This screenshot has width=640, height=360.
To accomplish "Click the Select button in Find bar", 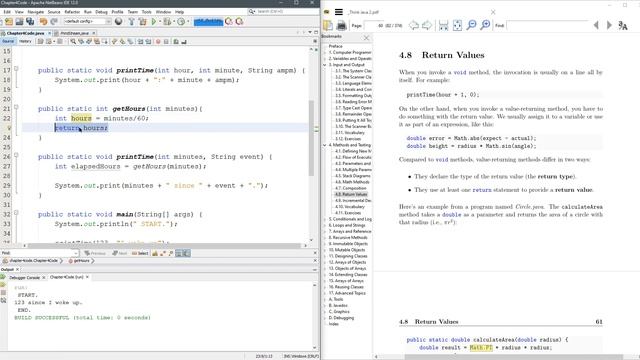I will pos(140,253).
